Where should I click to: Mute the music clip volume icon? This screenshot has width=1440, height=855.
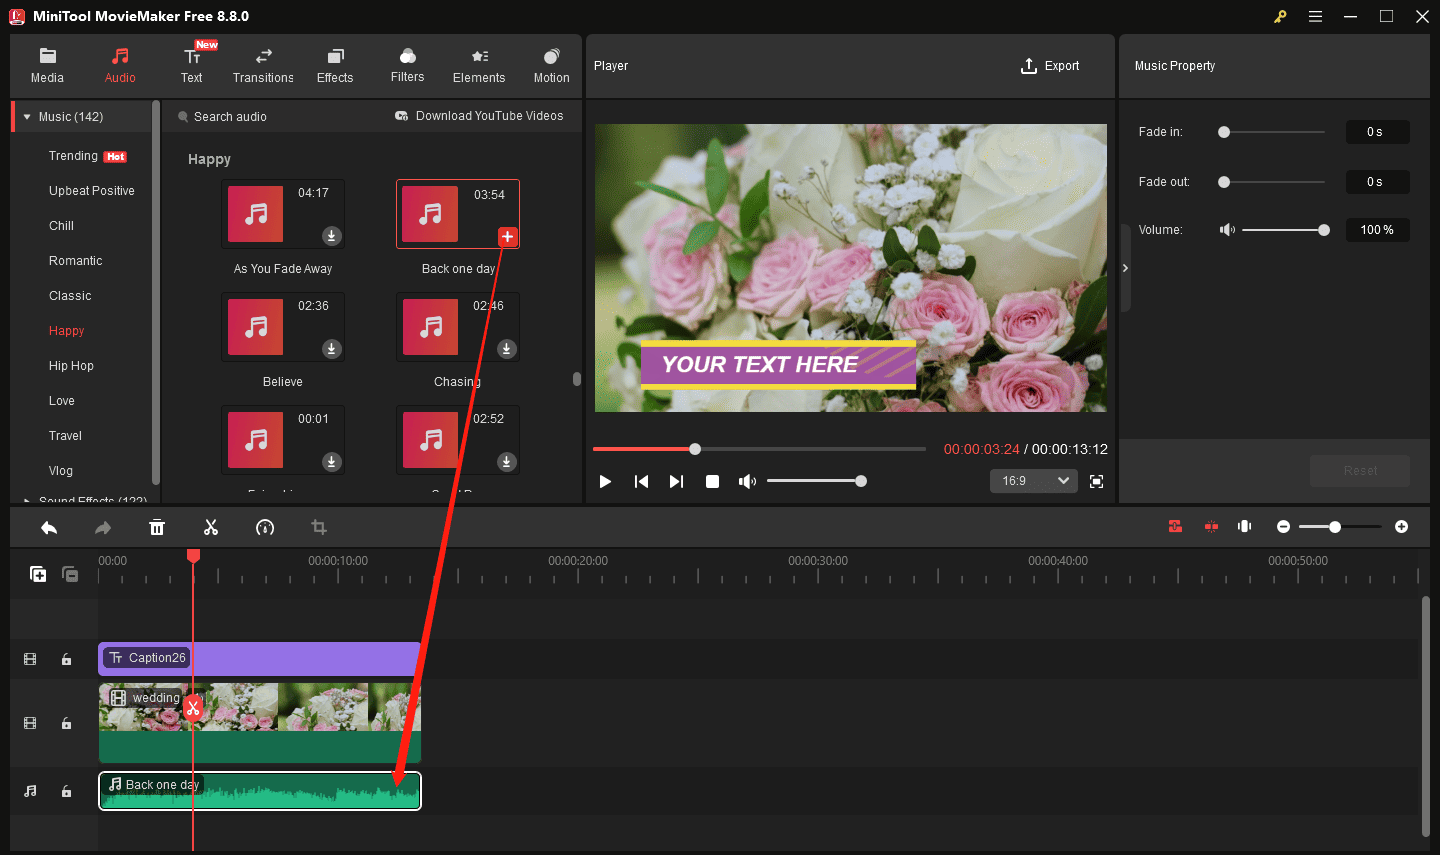coord(1227,230)
